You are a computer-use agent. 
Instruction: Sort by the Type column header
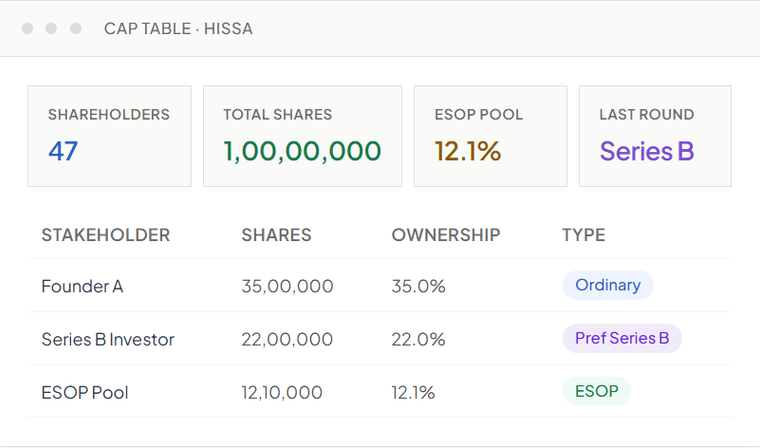click(584, 235)
